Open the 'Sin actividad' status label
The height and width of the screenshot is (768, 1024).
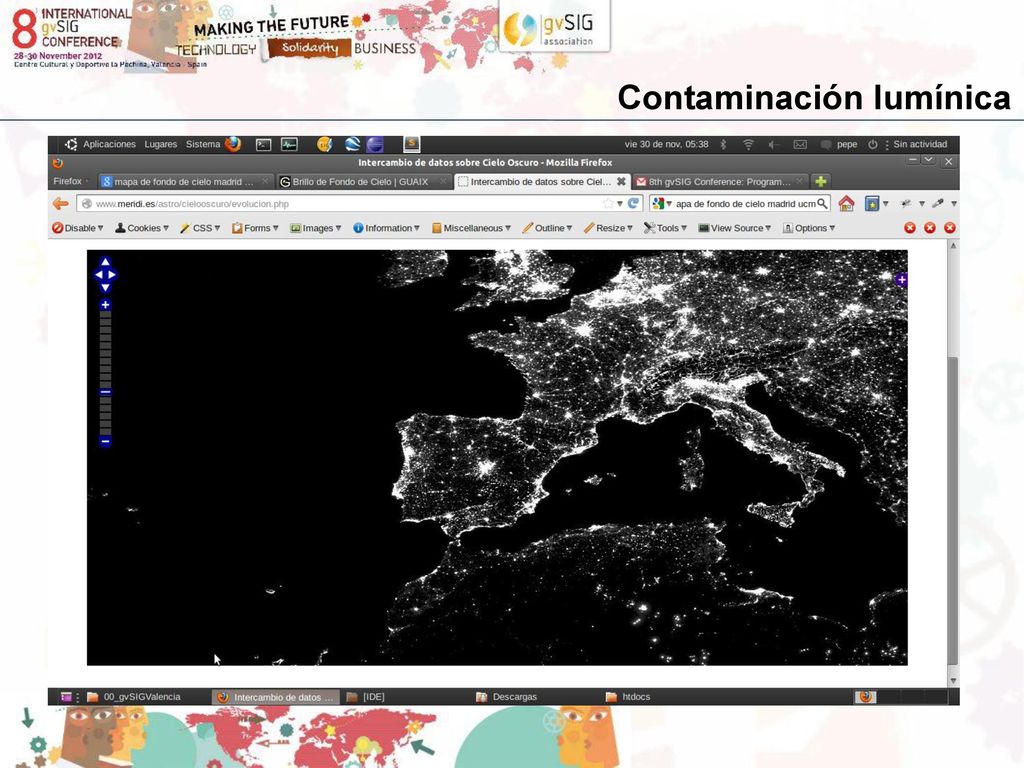point(920,144)
